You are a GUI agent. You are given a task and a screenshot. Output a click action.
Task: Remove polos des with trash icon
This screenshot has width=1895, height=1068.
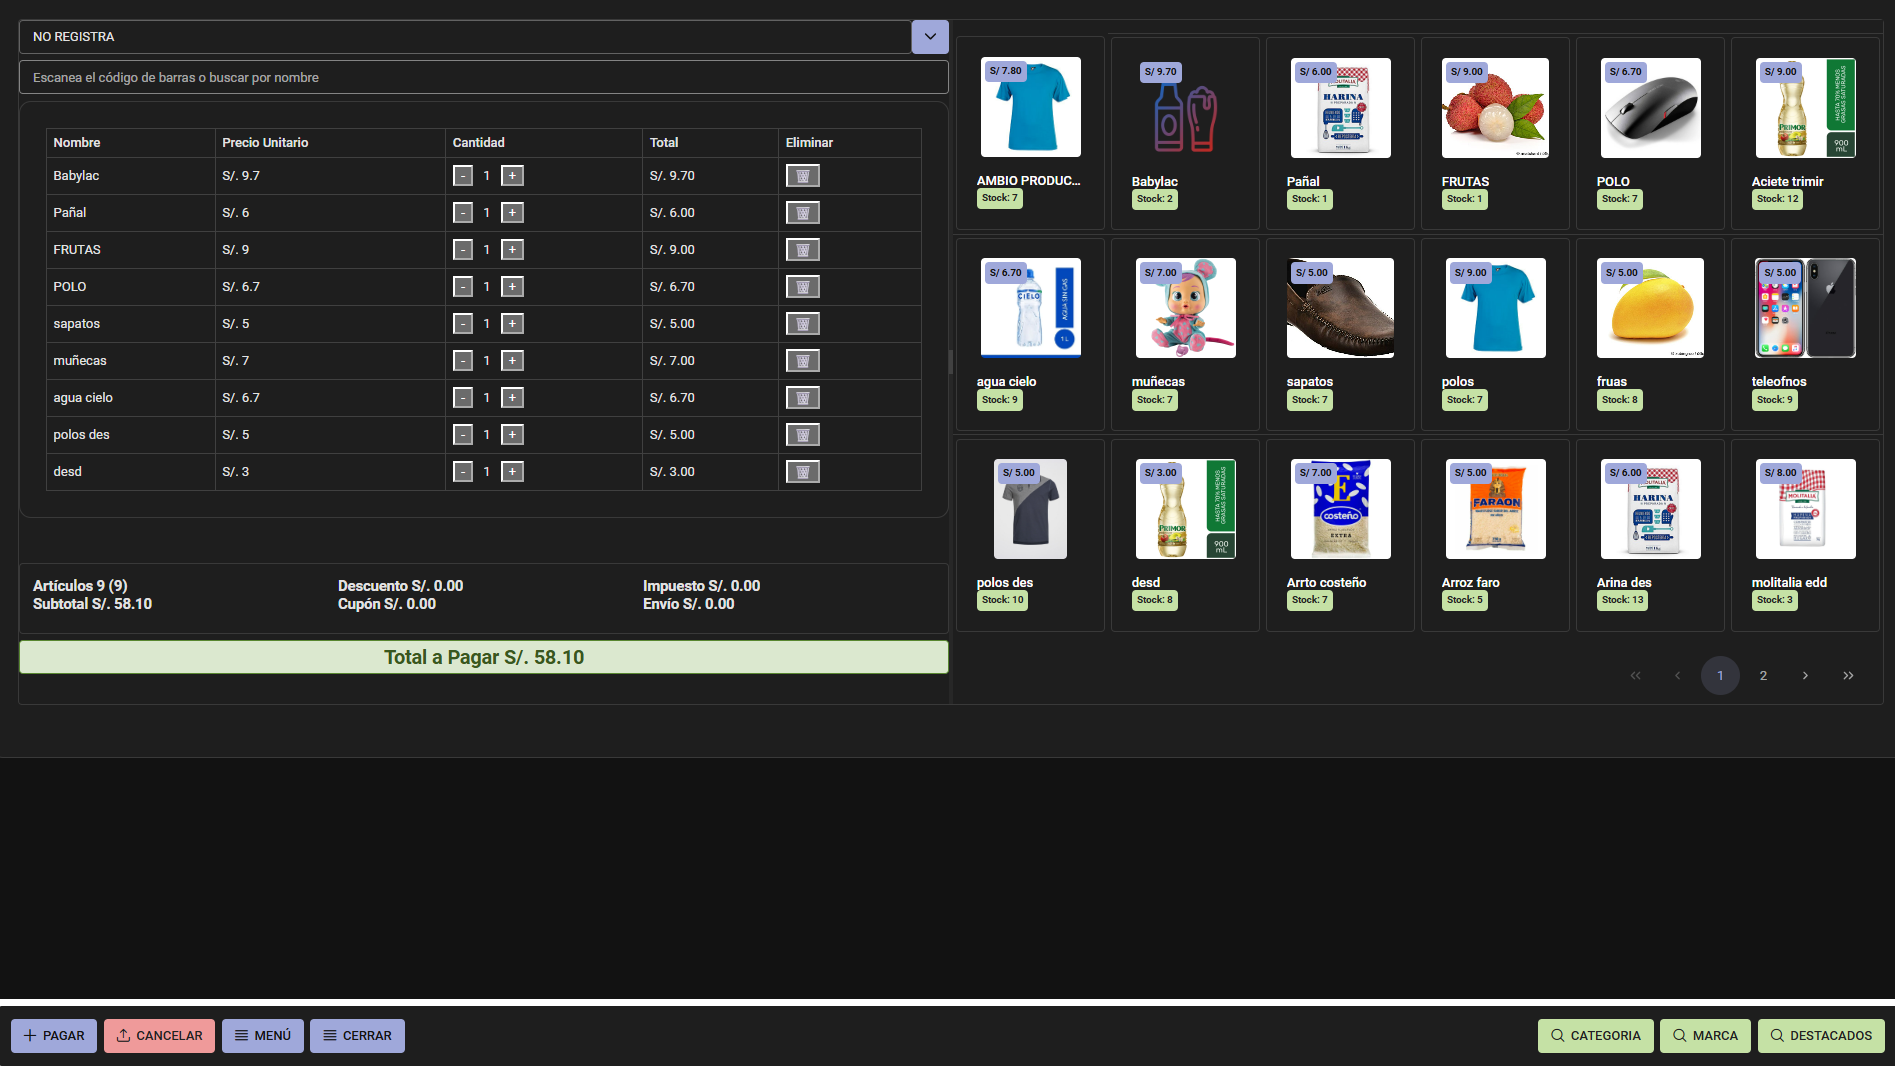click(x=802, y=435)
